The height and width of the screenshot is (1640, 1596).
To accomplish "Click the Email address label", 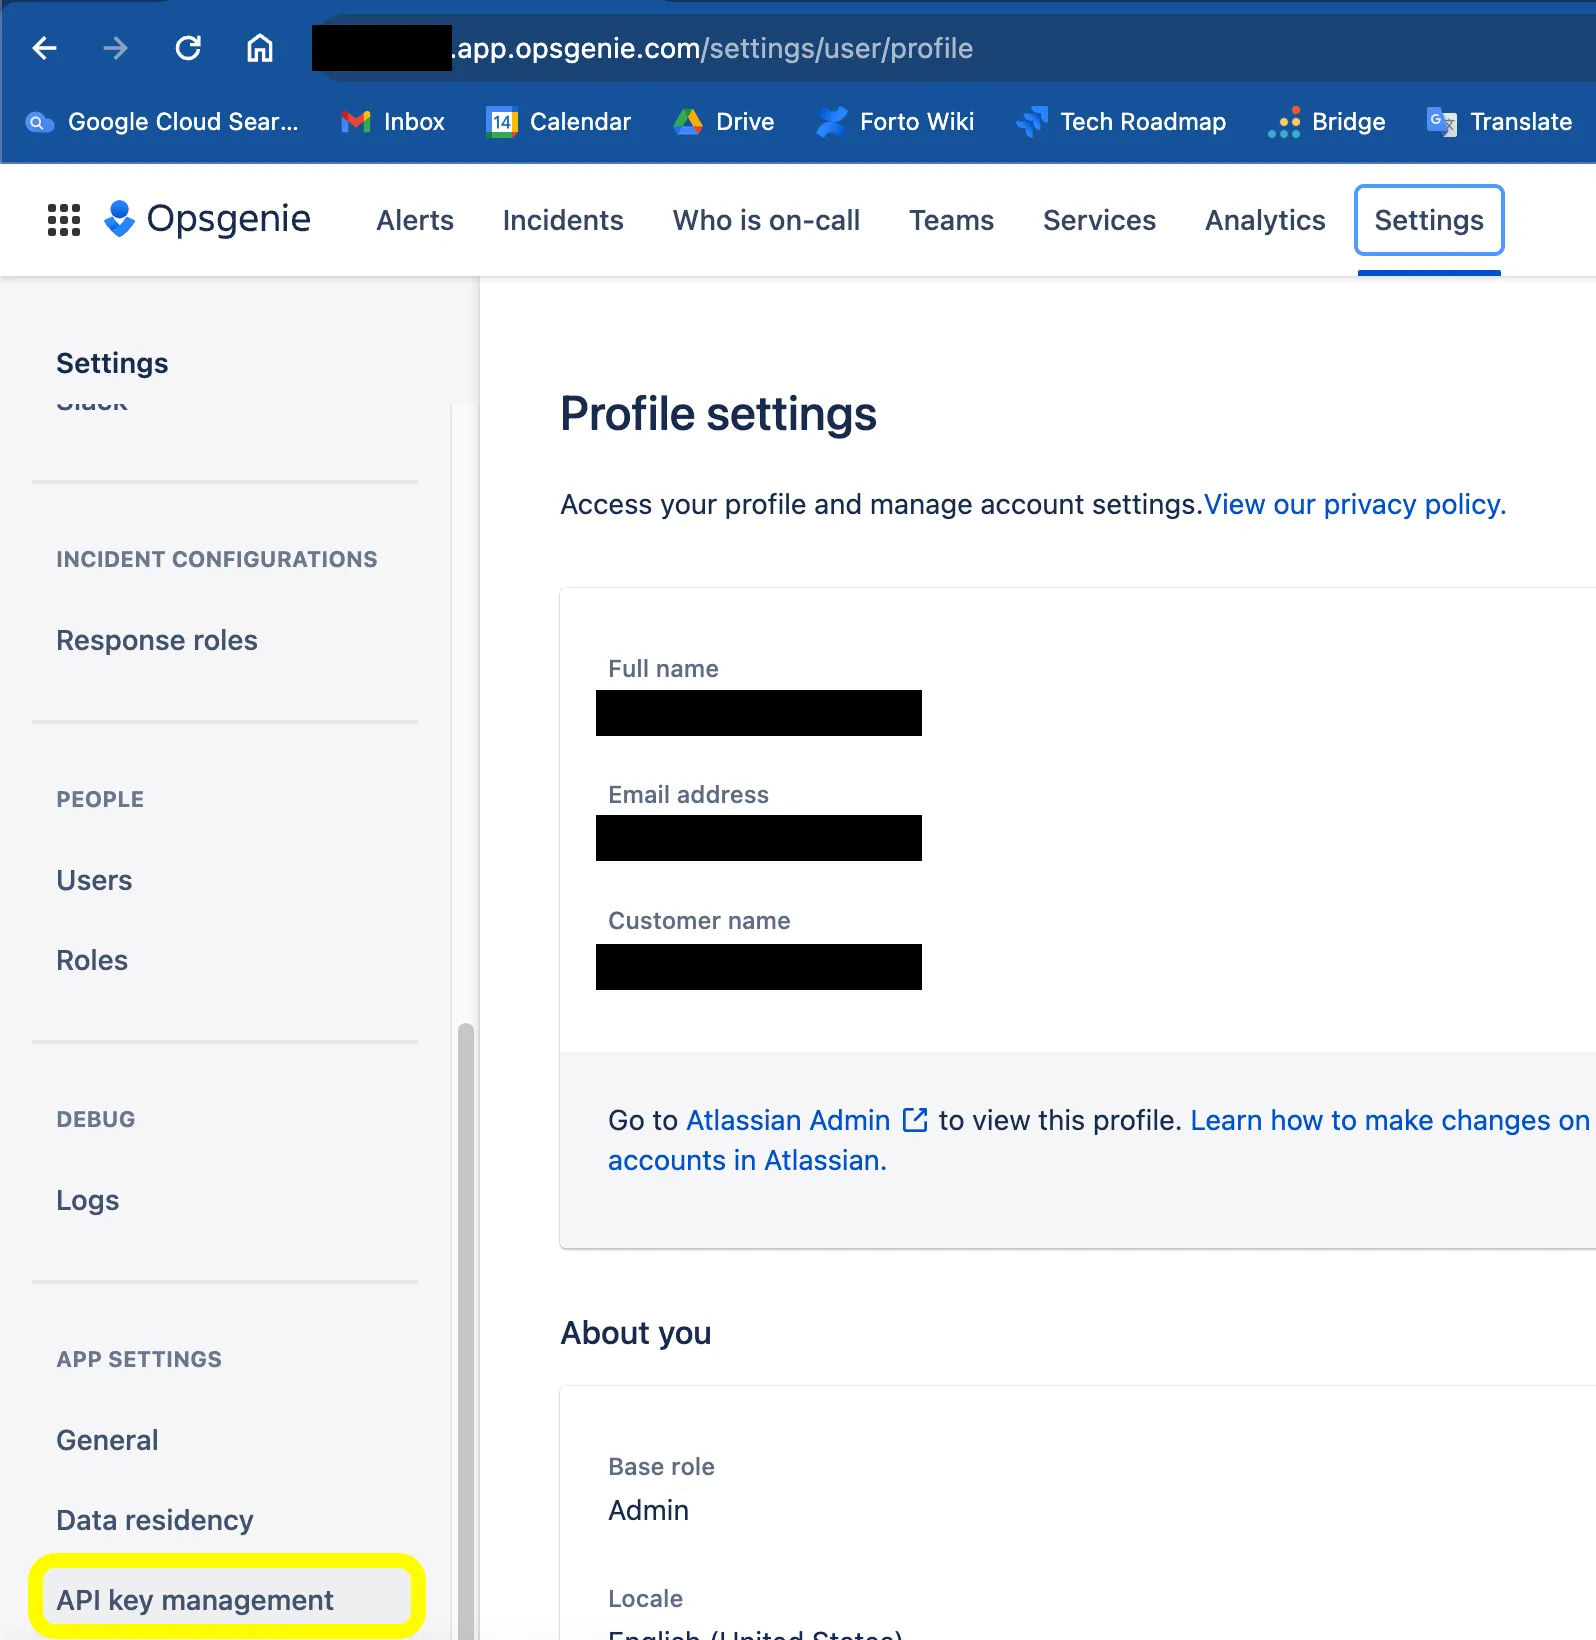I will 688,794.
